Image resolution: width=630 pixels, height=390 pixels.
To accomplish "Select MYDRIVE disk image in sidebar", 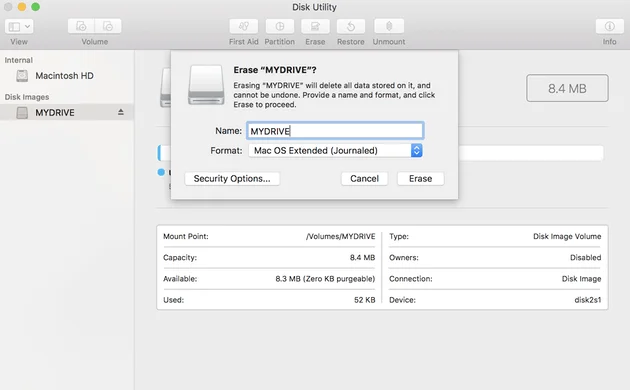I will (67, 112).
